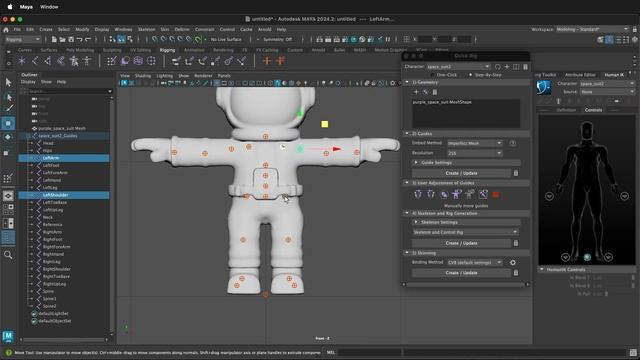Click the Add selected meshes plus icon under Geometry
Viewport: 640px width, 360px height.
[416, 92]
